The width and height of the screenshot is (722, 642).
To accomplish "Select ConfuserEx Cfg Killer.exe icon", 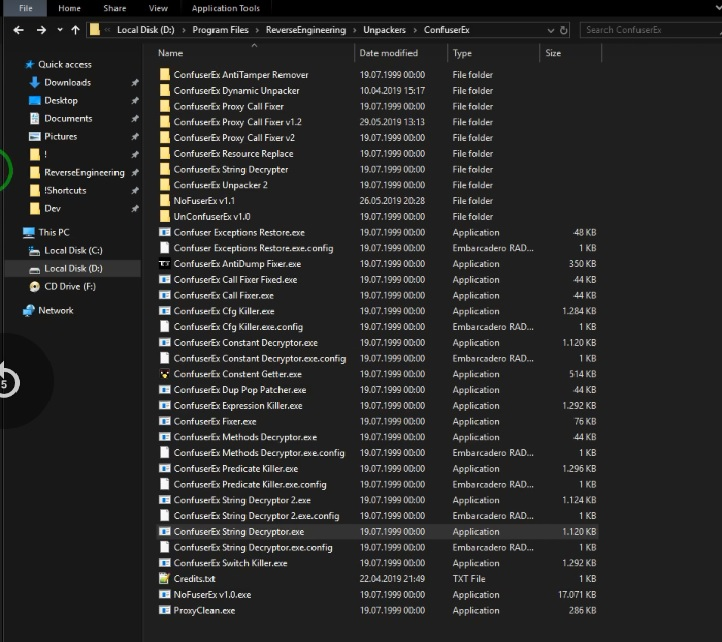I will 164,311.
